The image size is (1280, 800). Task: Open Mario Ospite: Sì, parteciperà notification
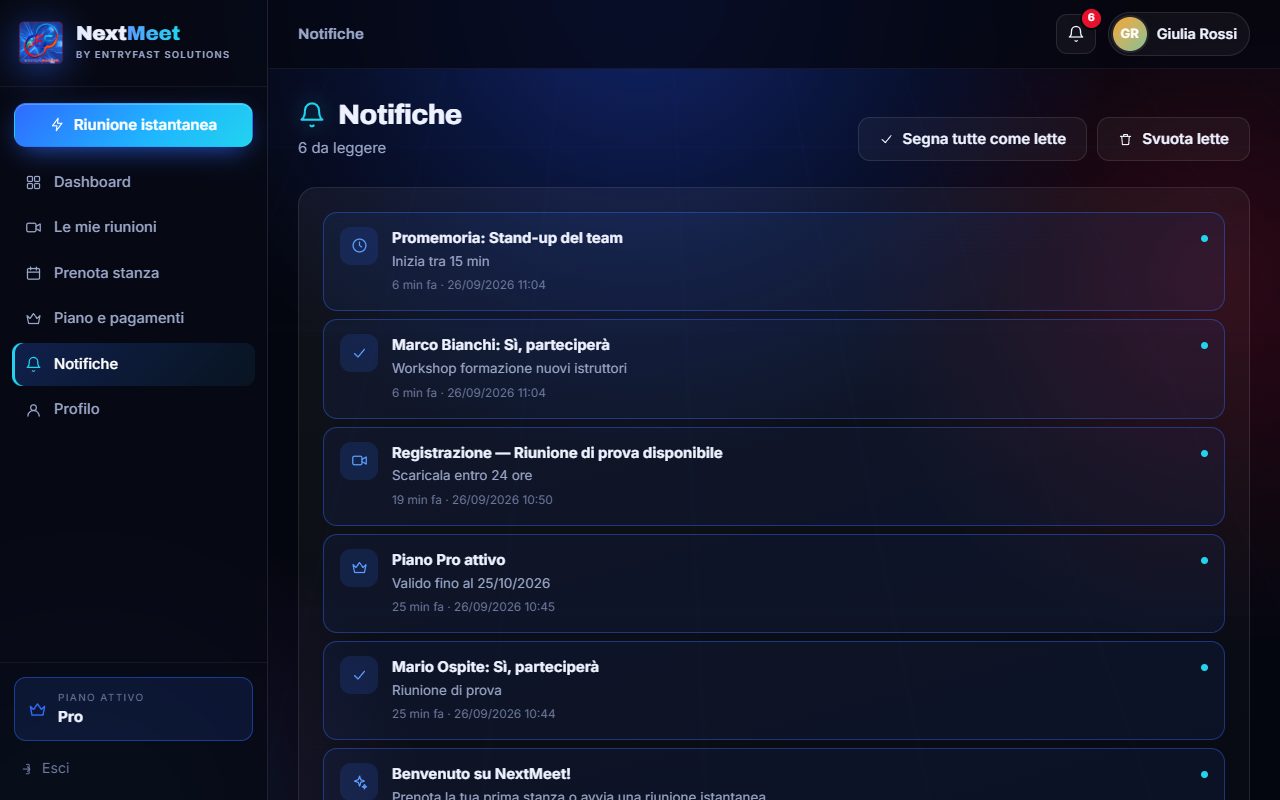pyautogui.click(x=773, y=690)
